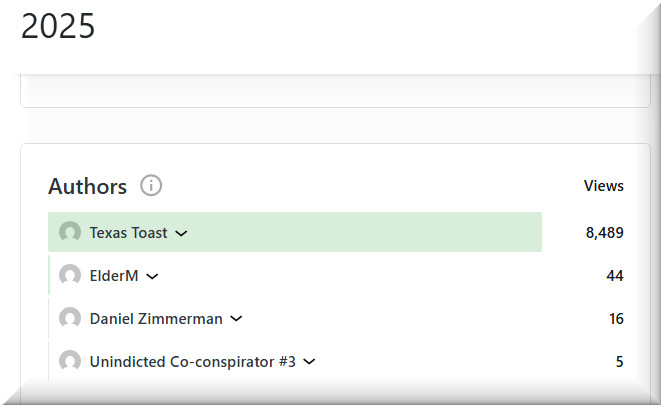This screenshot has height=405, width=661.
Task: Click the 5 views value in last row
Action: (x=619, y=362)
